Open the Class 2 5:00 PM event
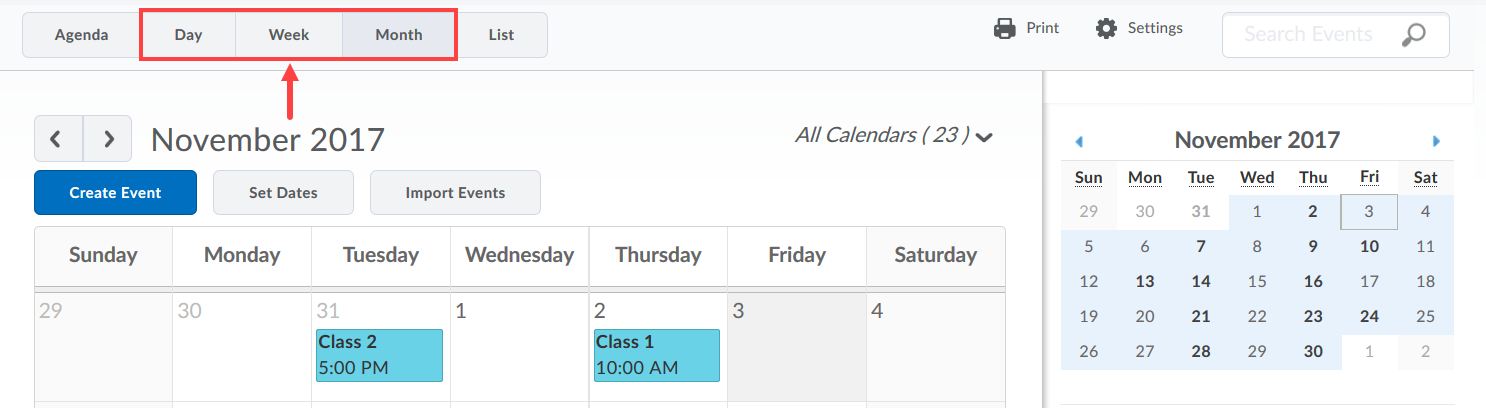The height and width of the screenshot is (408, 1486). tap(379, 355)
